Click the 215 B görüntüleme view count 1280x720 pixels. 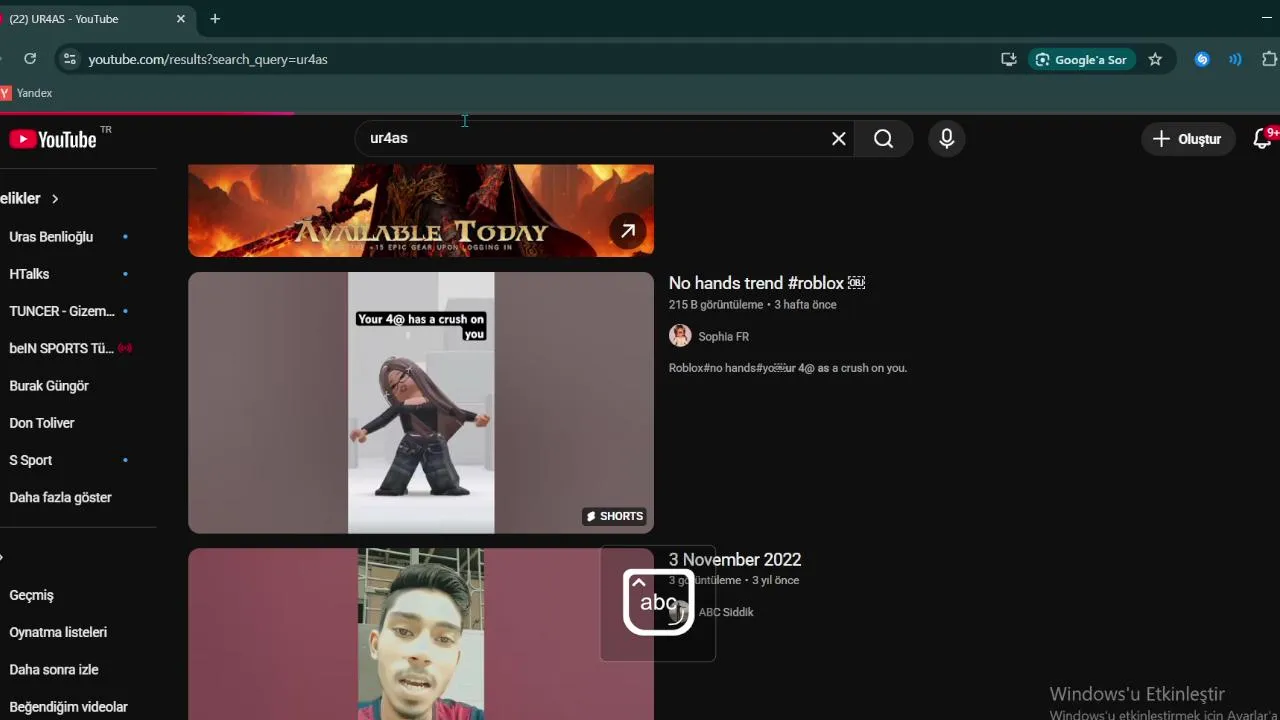[716, 305]
